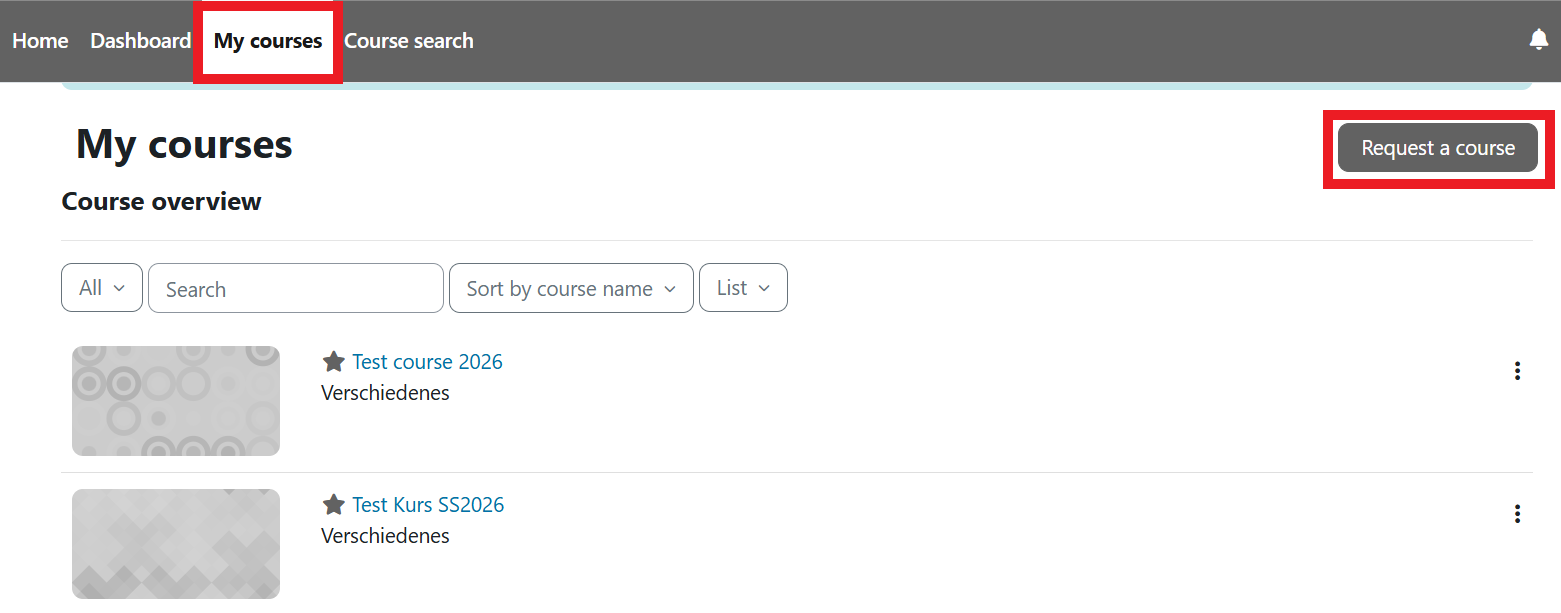The width and height of the screenshot is (1561, 613).
Task: Open the Test course 2026 link
Action: pyautogui.click(x=427, y=362)
